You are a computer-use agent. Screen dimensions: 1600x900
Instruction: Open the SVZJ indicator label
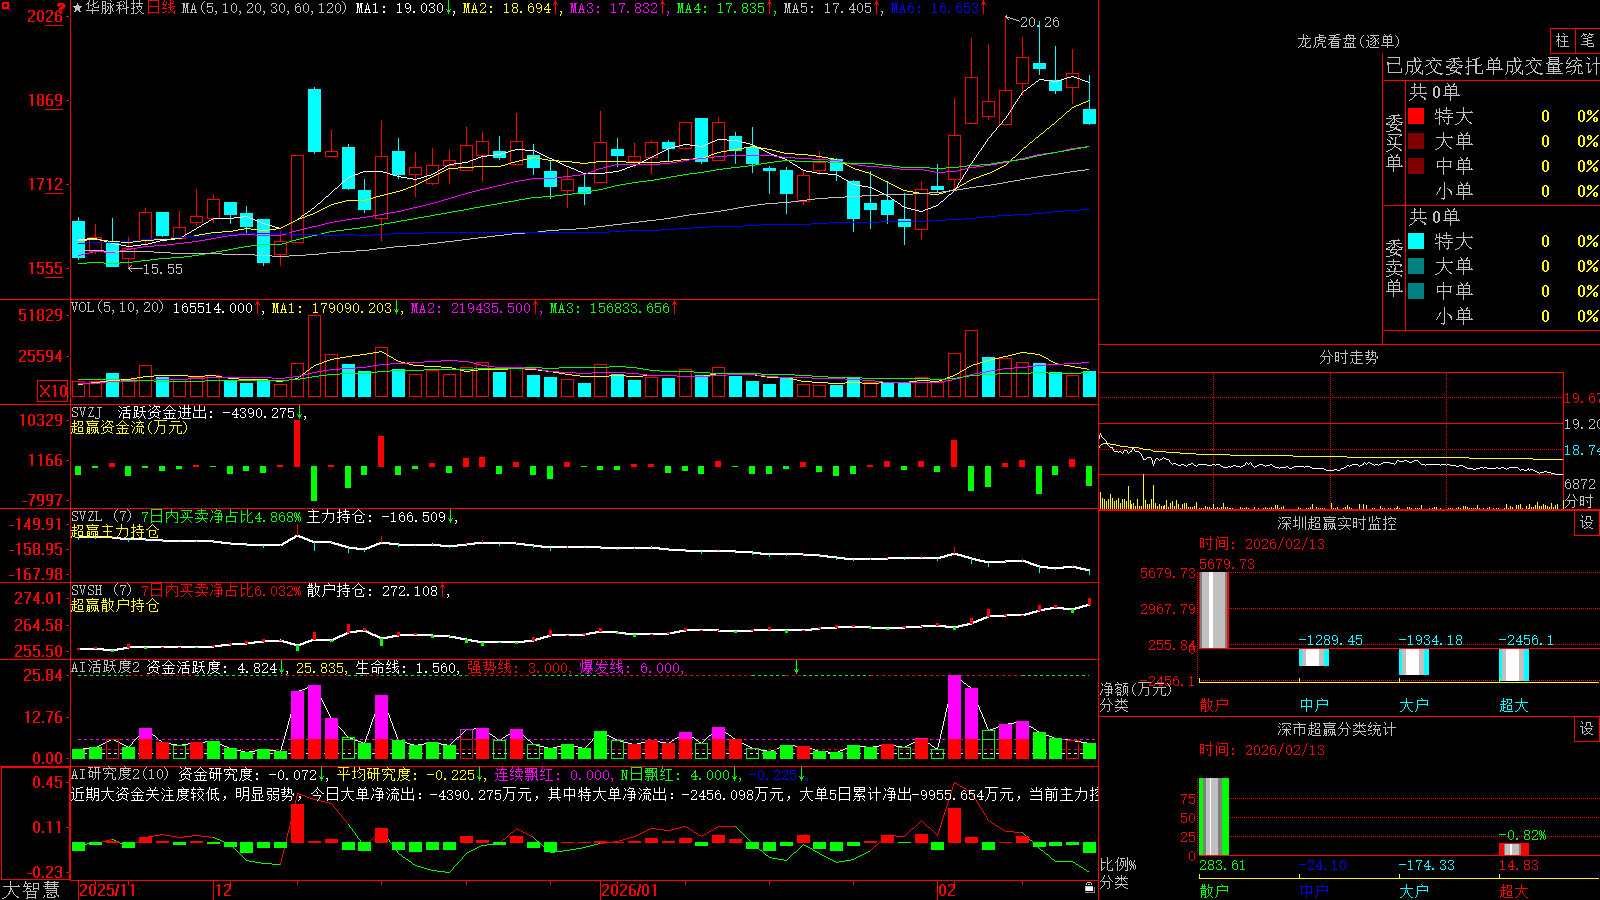click(x=87, y=412)
